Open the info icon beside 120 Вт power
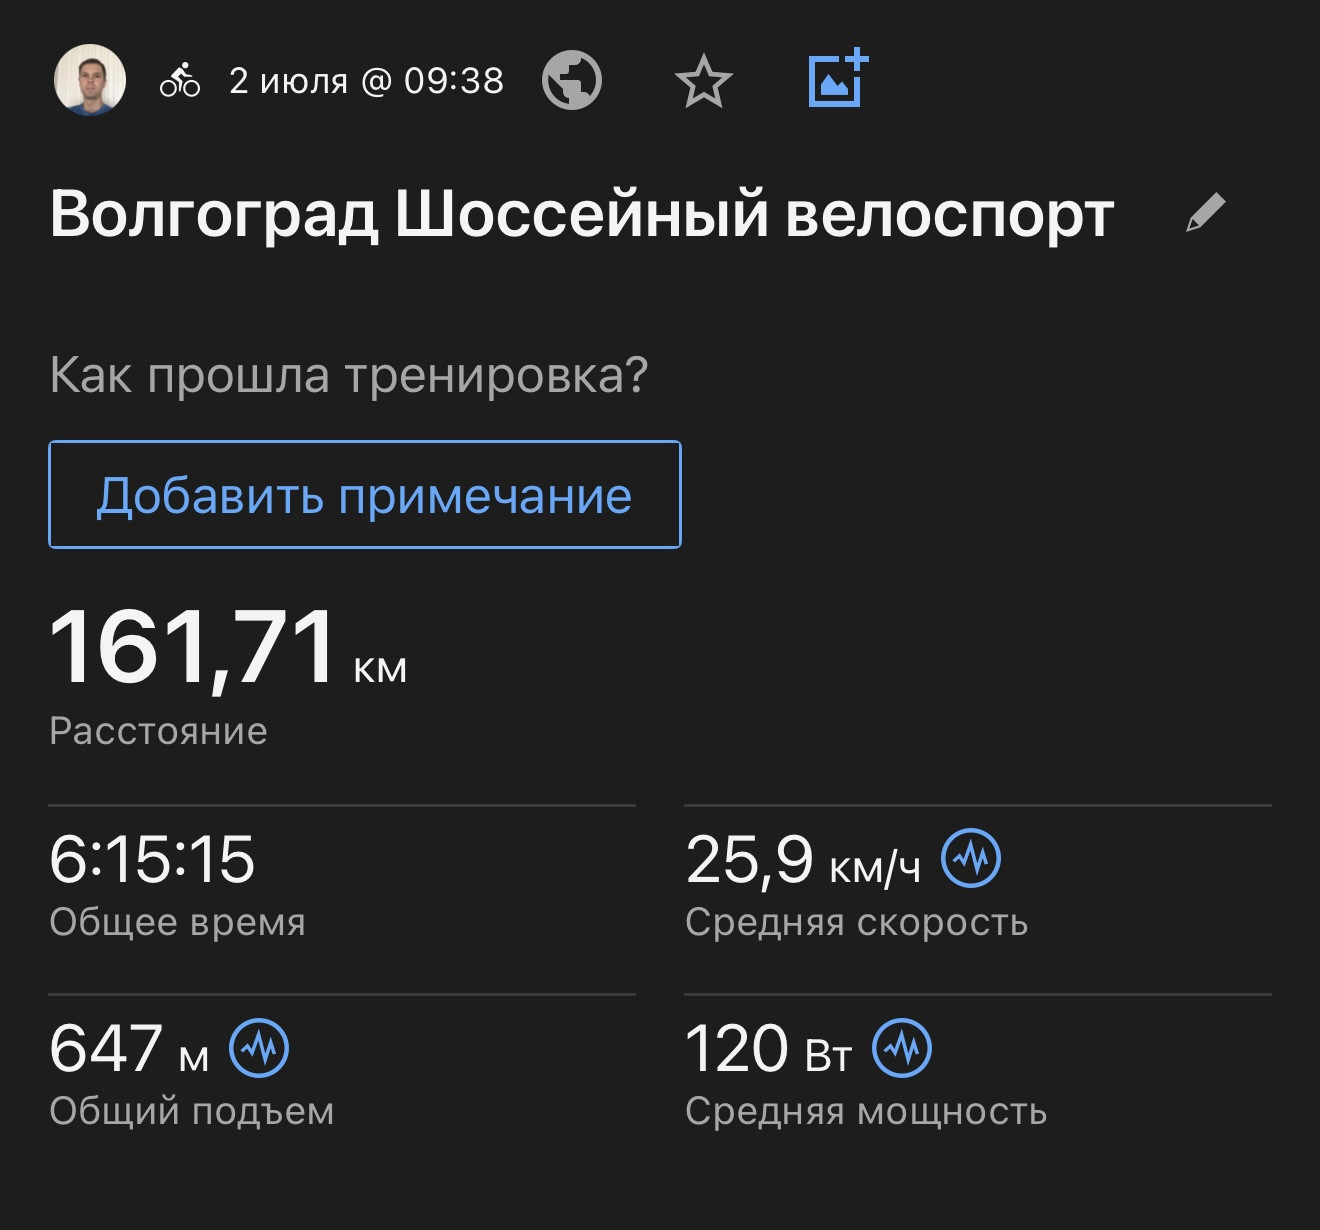Screen dimensions: 1320x1230 (902, 1048)
